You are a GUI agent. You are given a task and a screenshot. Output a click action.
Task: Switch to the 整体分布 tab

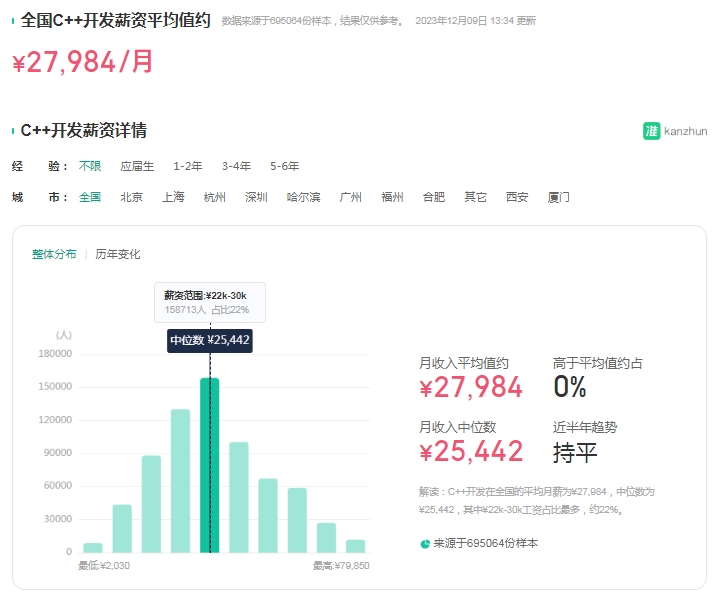point(54,254)
